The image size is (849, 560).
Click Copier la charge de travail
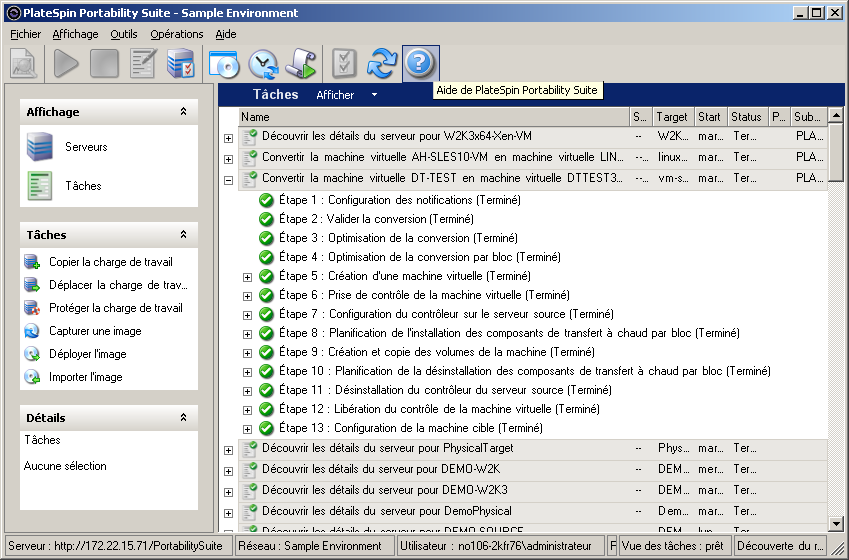(110, 262)
